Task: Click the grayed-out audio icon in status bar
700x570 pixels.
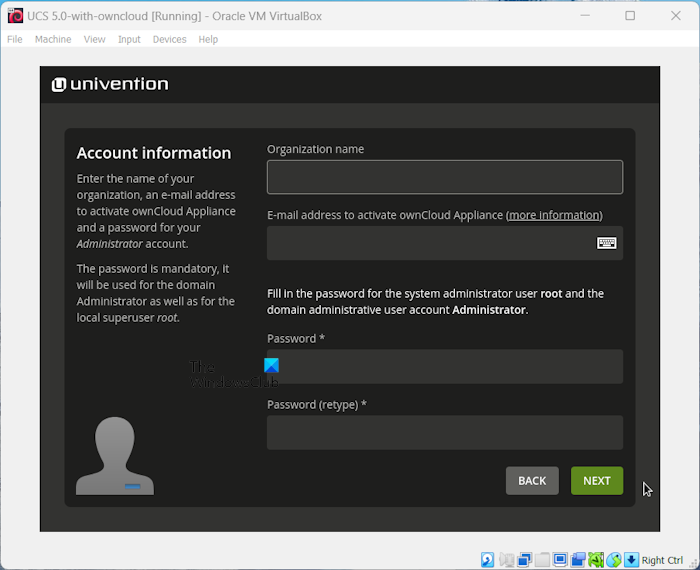Action: click(506, 560)
